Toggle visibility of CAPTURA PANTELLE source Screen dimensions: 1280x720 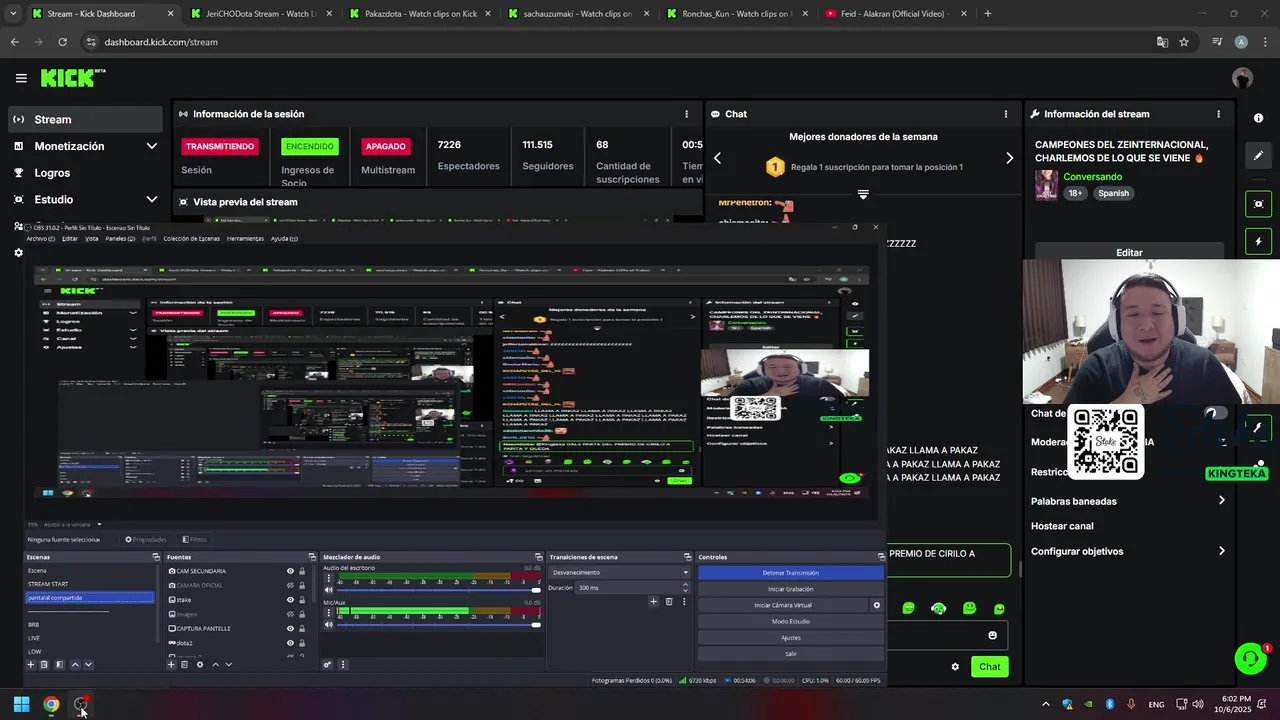point(290,629)
